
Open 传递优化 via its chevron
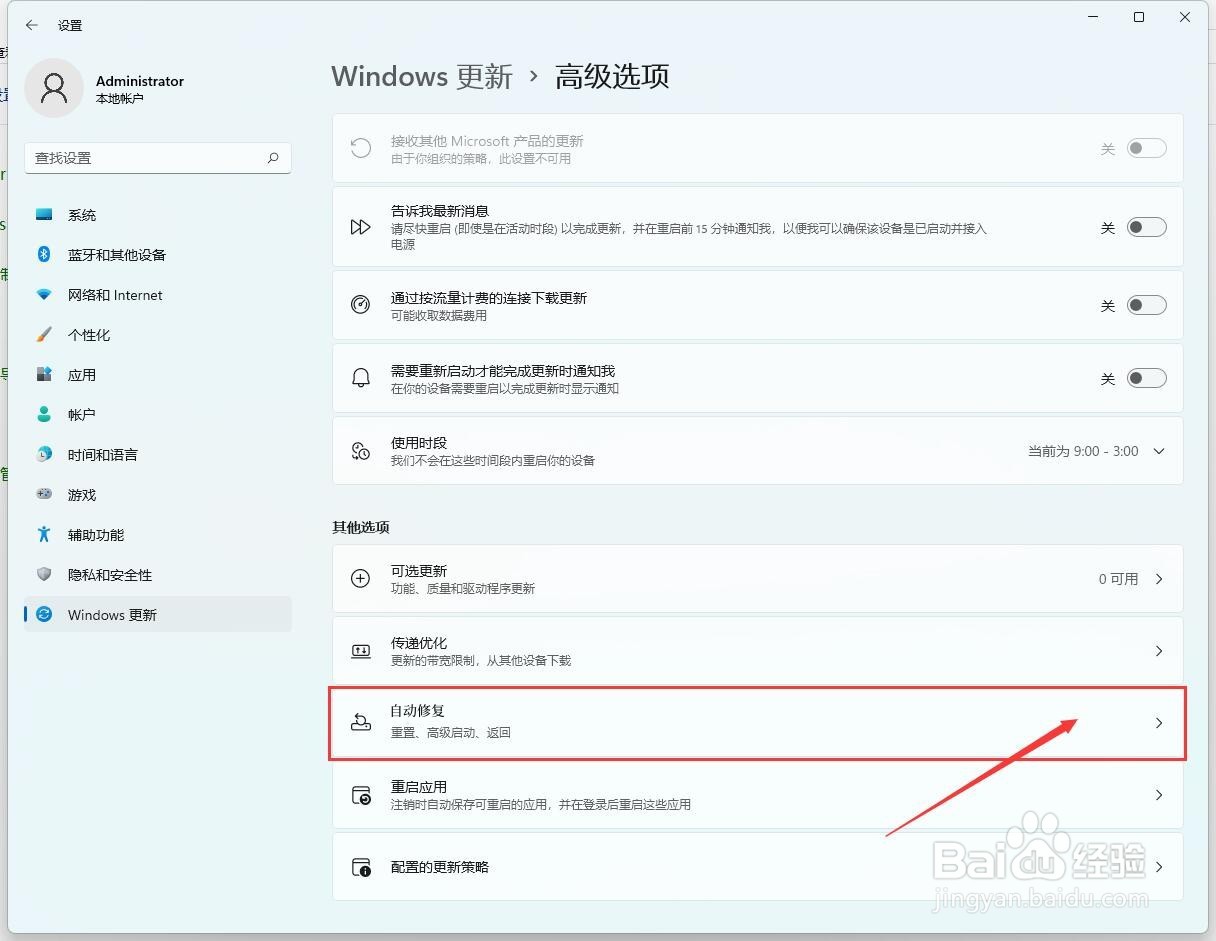tap(1159, 651)
